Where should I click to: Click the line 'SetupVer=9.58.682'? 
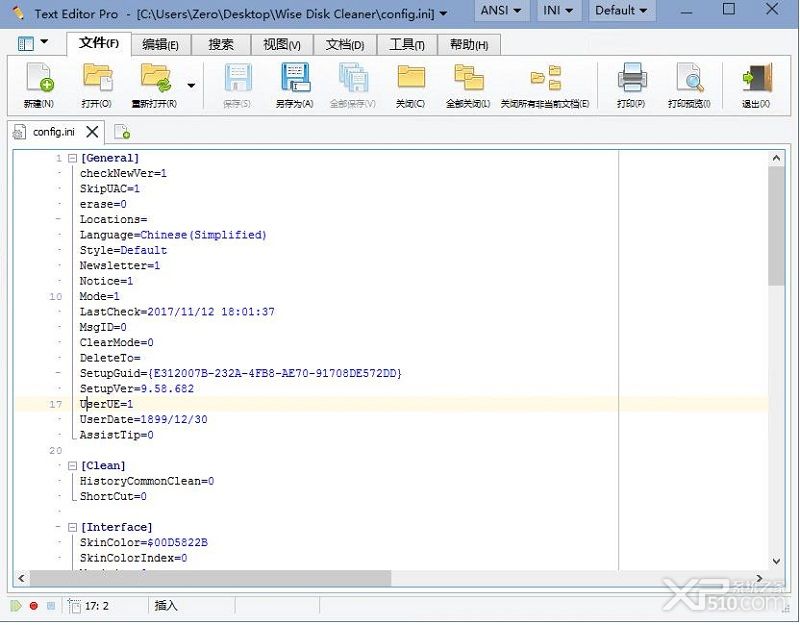point(137,389)
